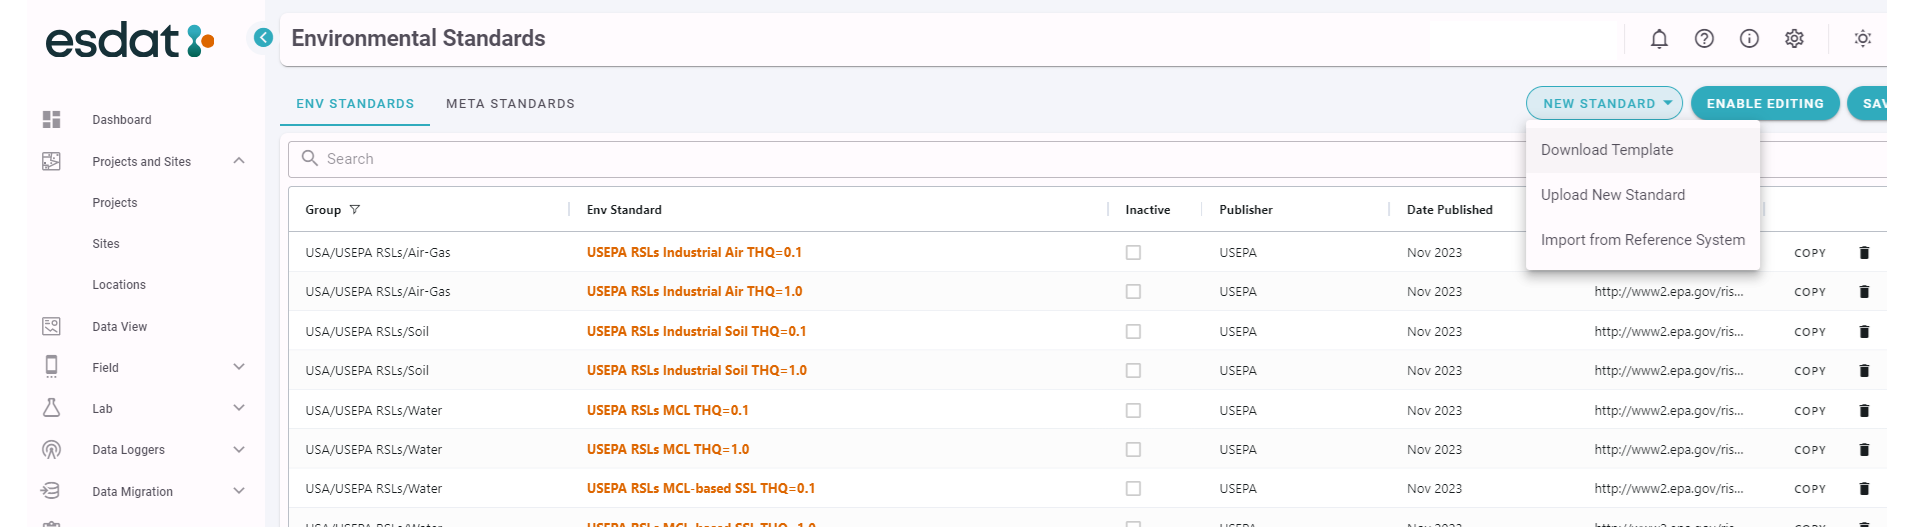The height and width of the screenshot is (527, 1915).
Task: Toggle Inactive for MCL THQ=1.0
Action: coord(1133,450)
